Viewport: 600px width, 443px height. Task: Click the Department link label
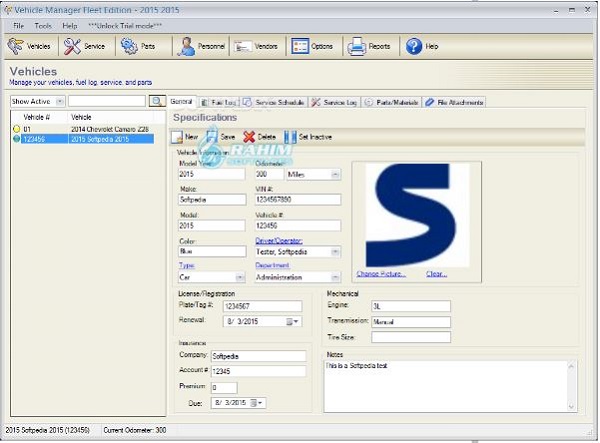tap(272, 265)
